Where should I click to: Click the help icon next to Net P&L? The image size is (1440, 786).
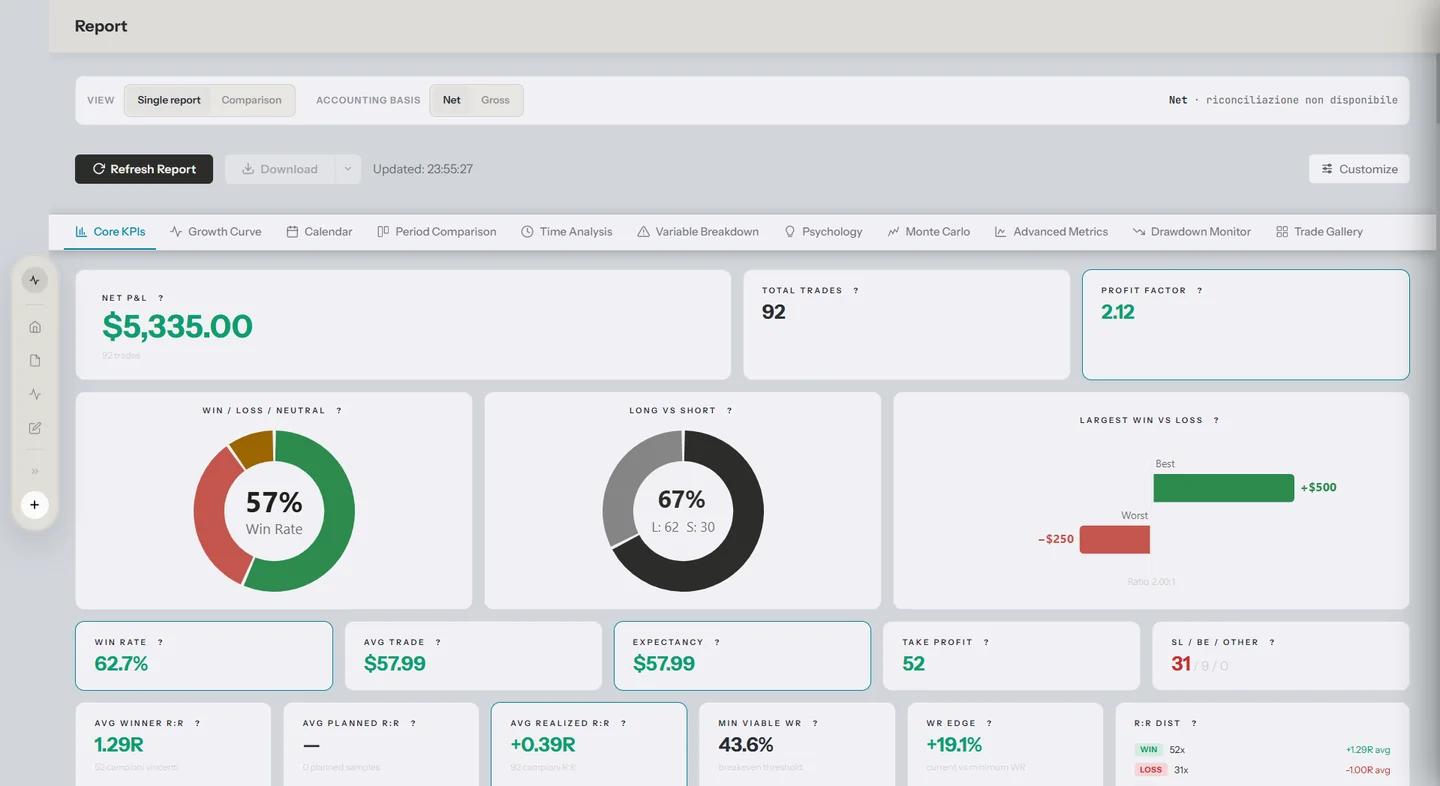coord(161,298)
